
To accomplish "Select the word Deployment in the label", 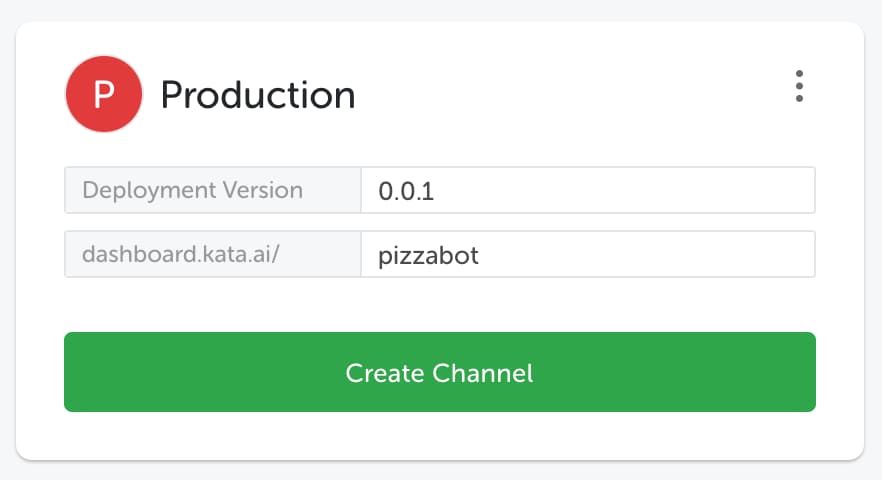I will coord(150,191).
